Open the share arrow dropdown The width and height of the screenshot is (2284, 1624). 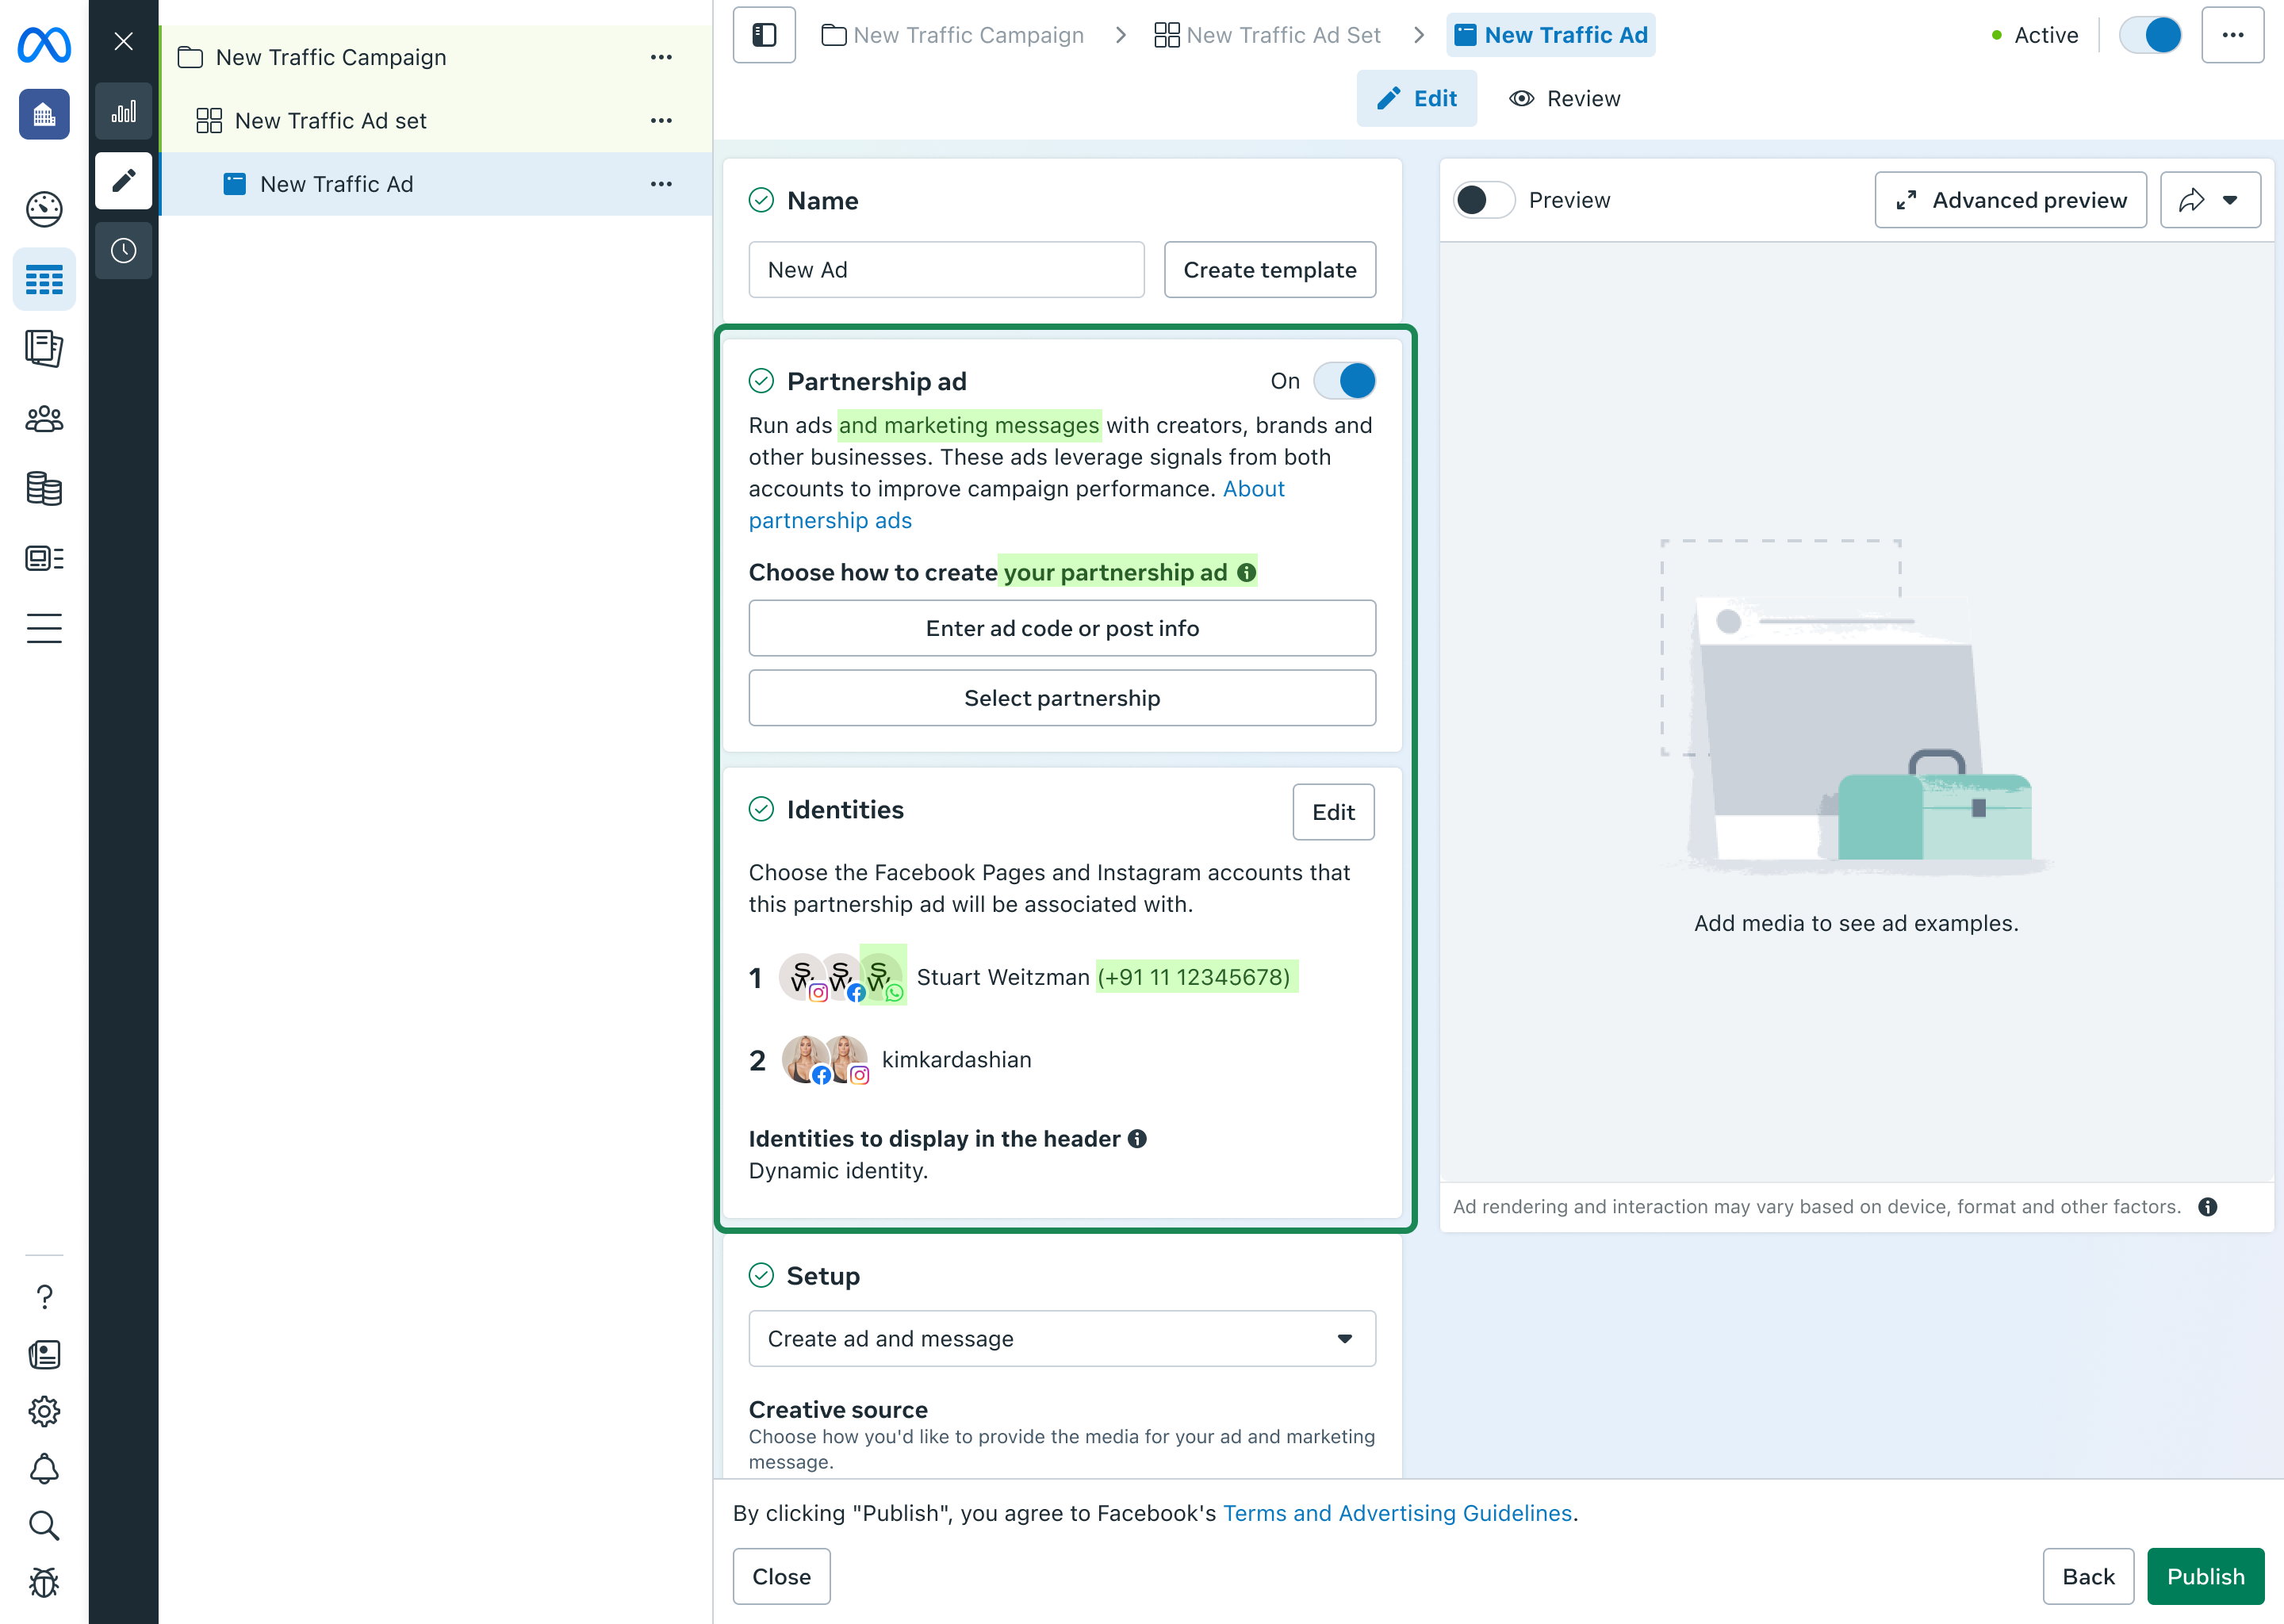pos(2210,200)
